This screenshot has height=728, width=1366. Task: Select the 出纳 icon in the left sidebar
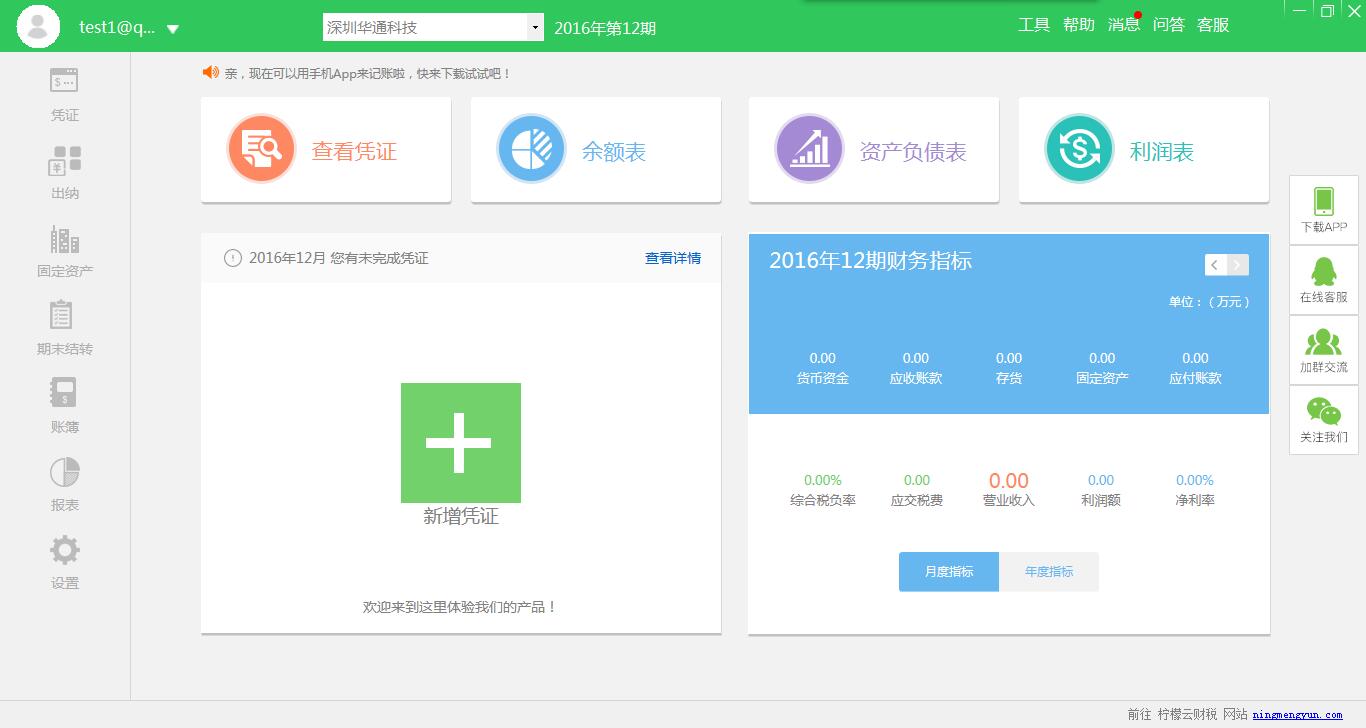(x=63, y=168)
